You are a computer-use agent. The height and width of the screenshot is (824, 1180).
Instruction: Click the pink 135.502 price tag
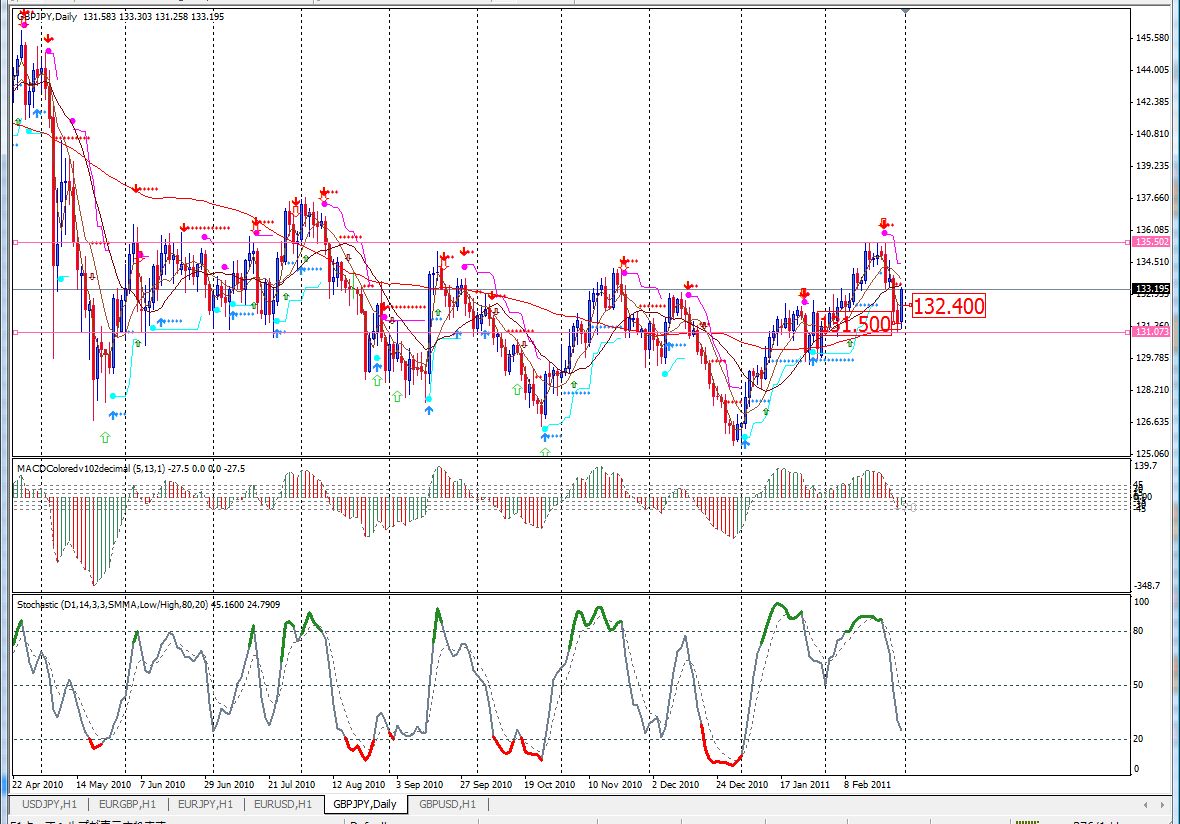pos(1151,242)
